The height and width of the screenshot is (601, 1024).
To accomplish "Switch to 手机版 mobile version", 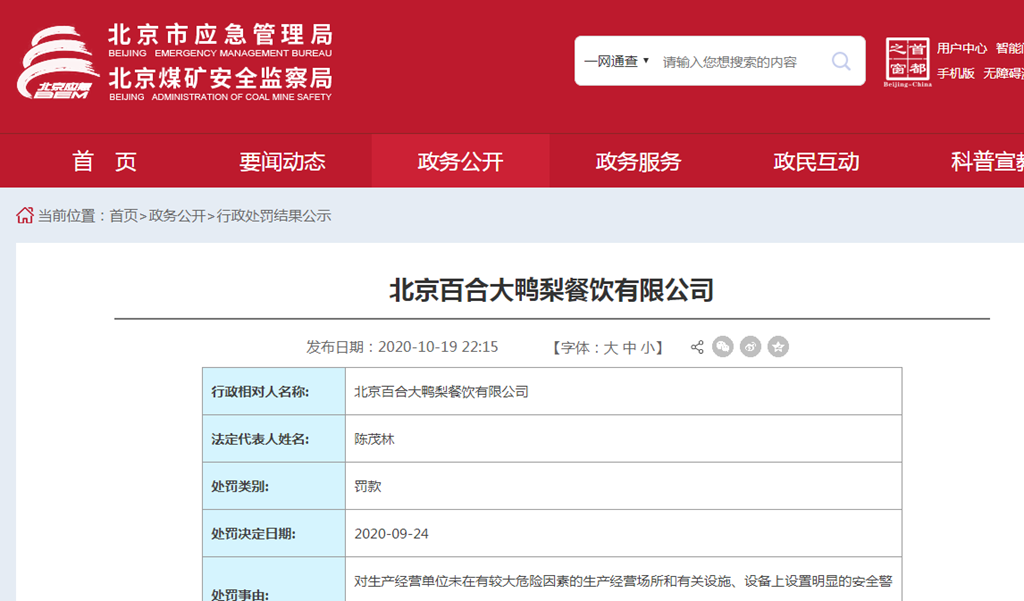I will click(956, 73).
